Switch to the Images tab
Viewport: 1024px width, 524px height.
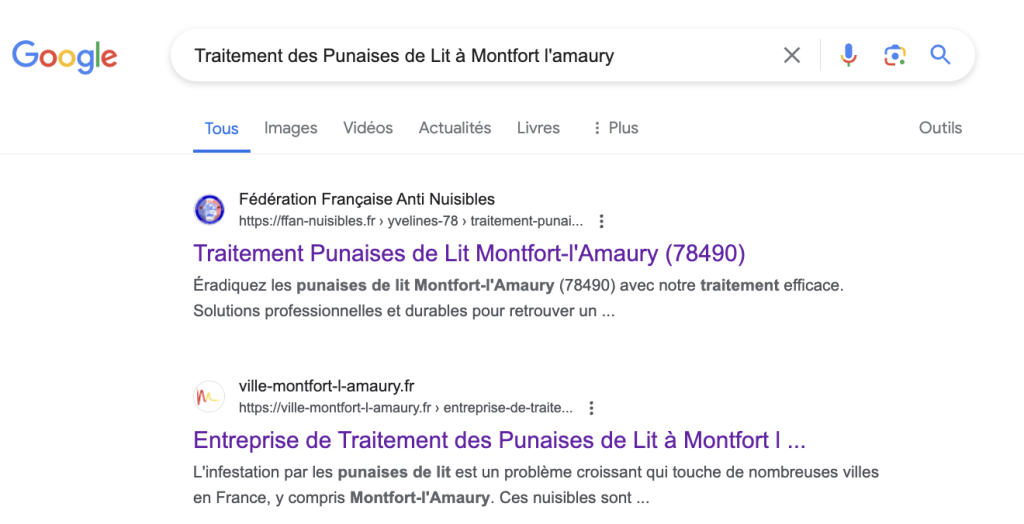point(291,127)
